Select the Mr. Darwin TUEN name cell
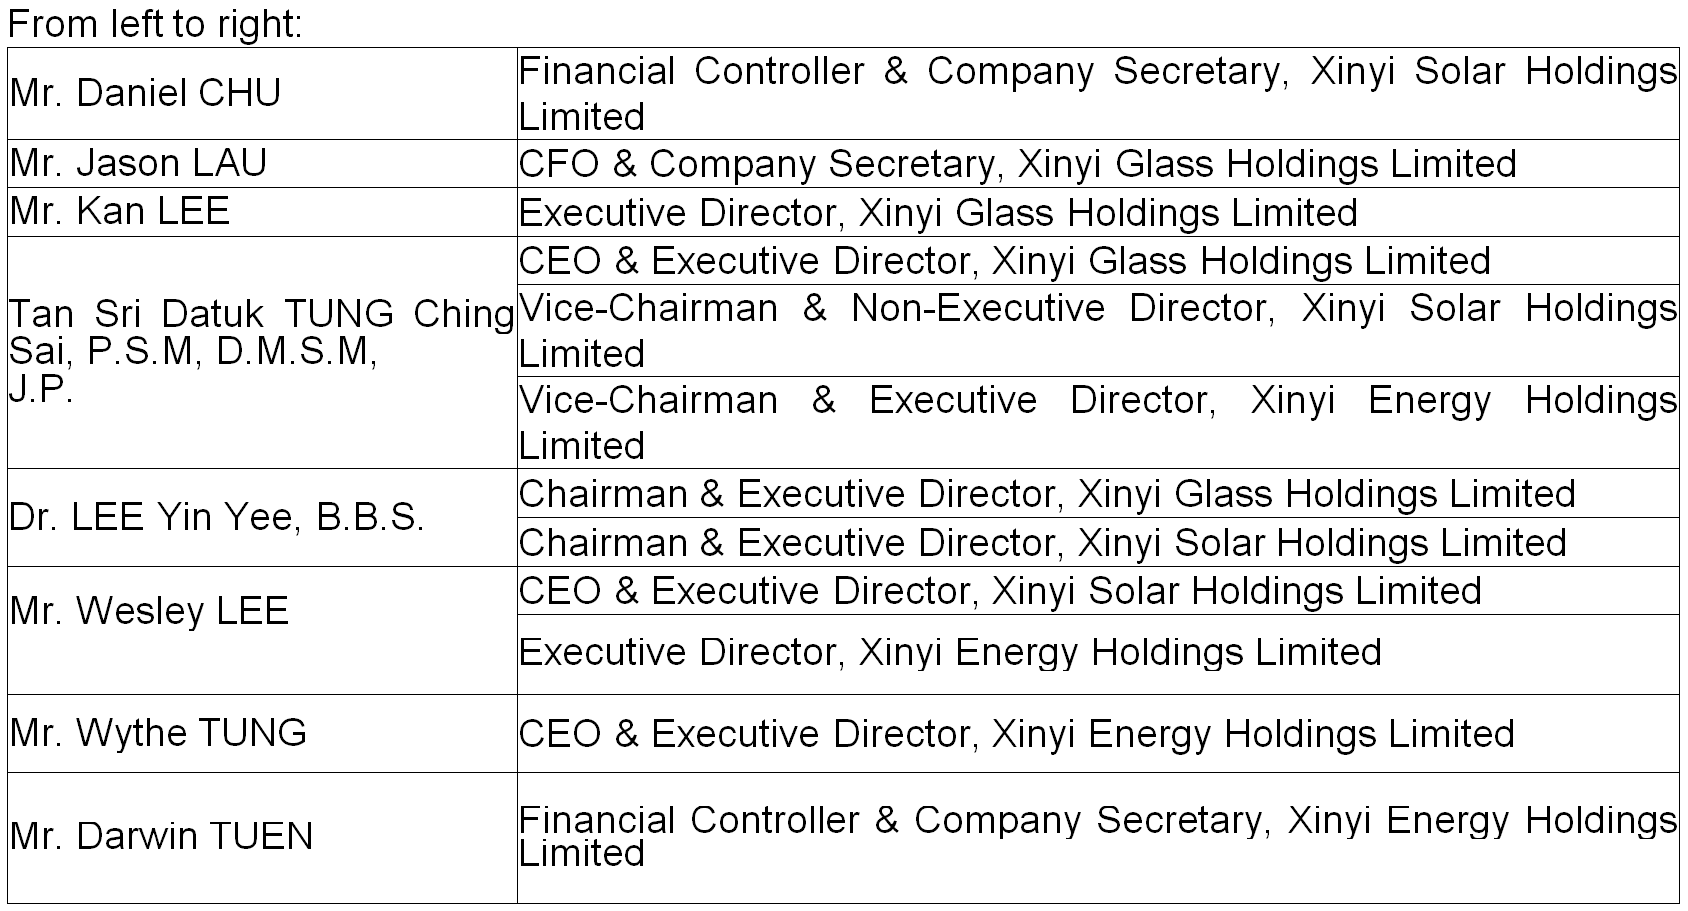The width and height of the screenshot is (1688, 911). pyautogui.click(x=162, y=836)
